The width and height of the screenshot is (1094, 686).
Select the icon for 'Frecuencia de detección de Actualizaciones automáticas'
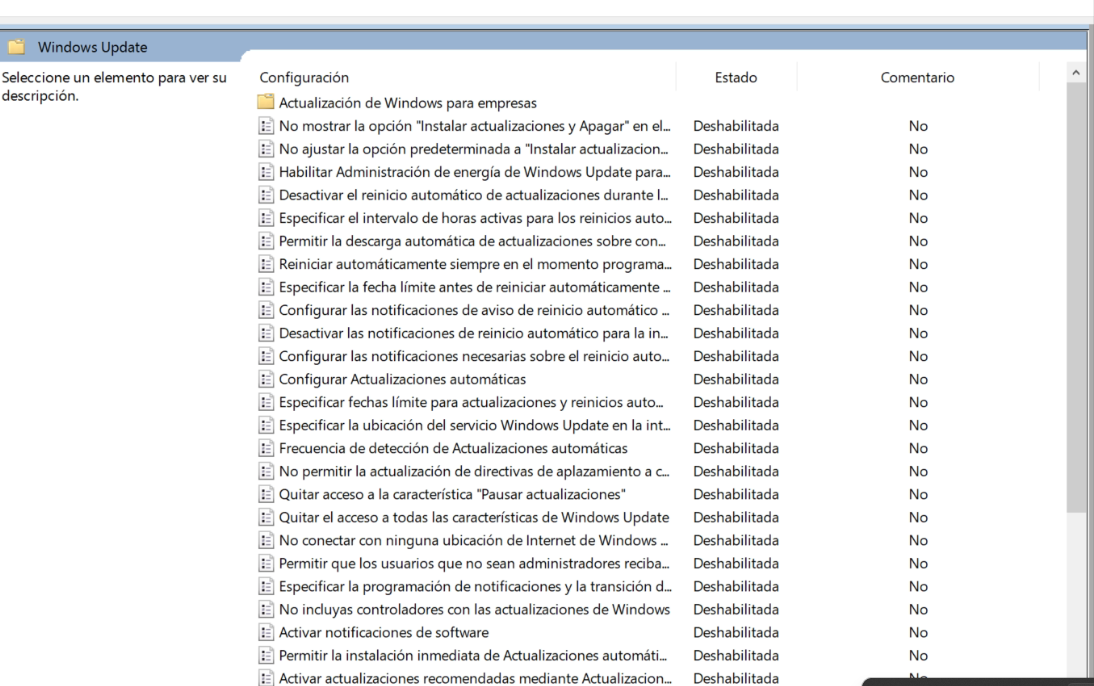(267, 448)
